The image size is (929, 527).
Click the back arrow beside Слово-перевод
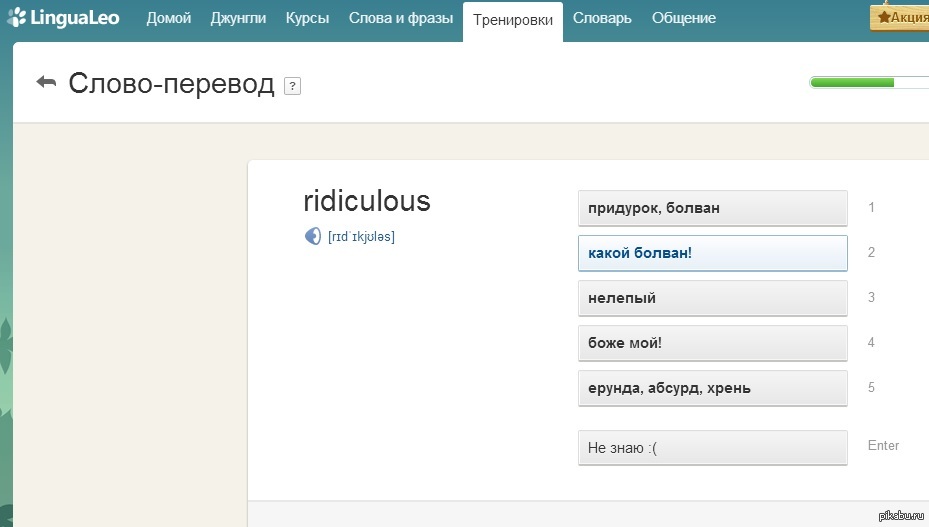pos(46,82)
